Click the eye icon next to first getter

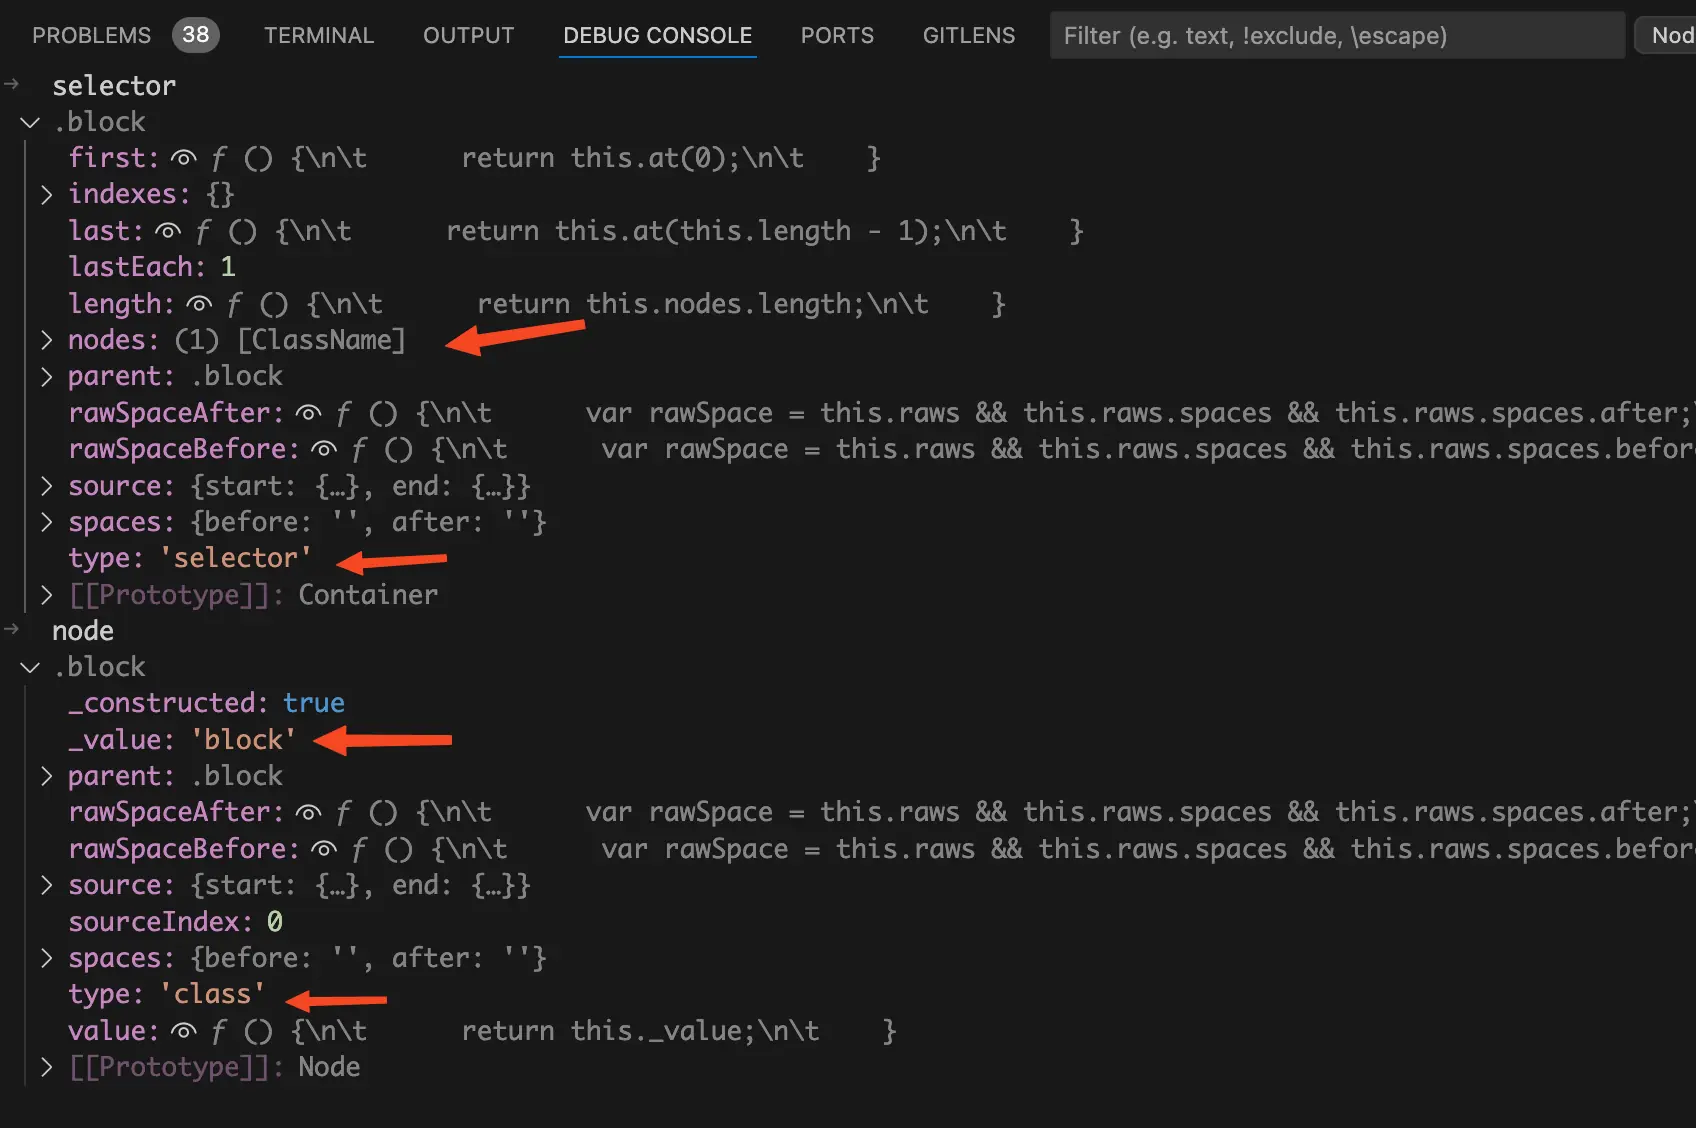[184, 158]
